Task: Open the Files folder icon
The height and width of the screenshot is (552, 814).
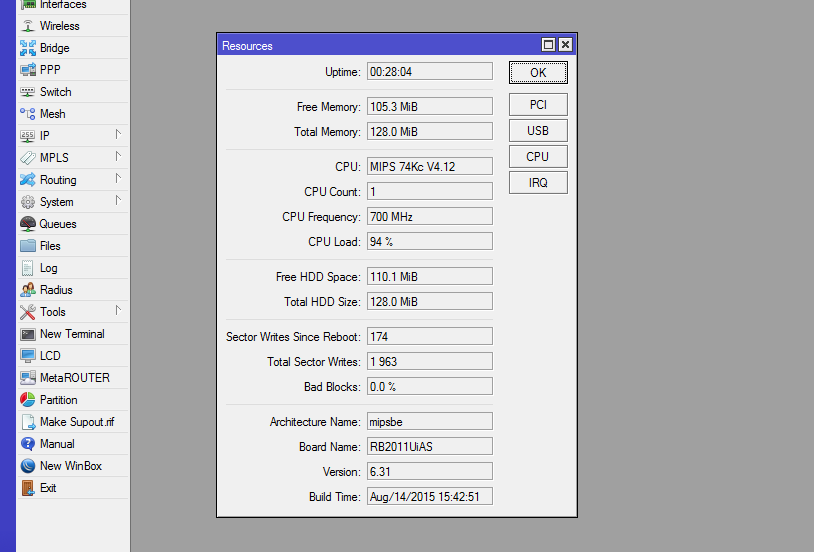Action: pyautogui.click(x=28, y=246)
